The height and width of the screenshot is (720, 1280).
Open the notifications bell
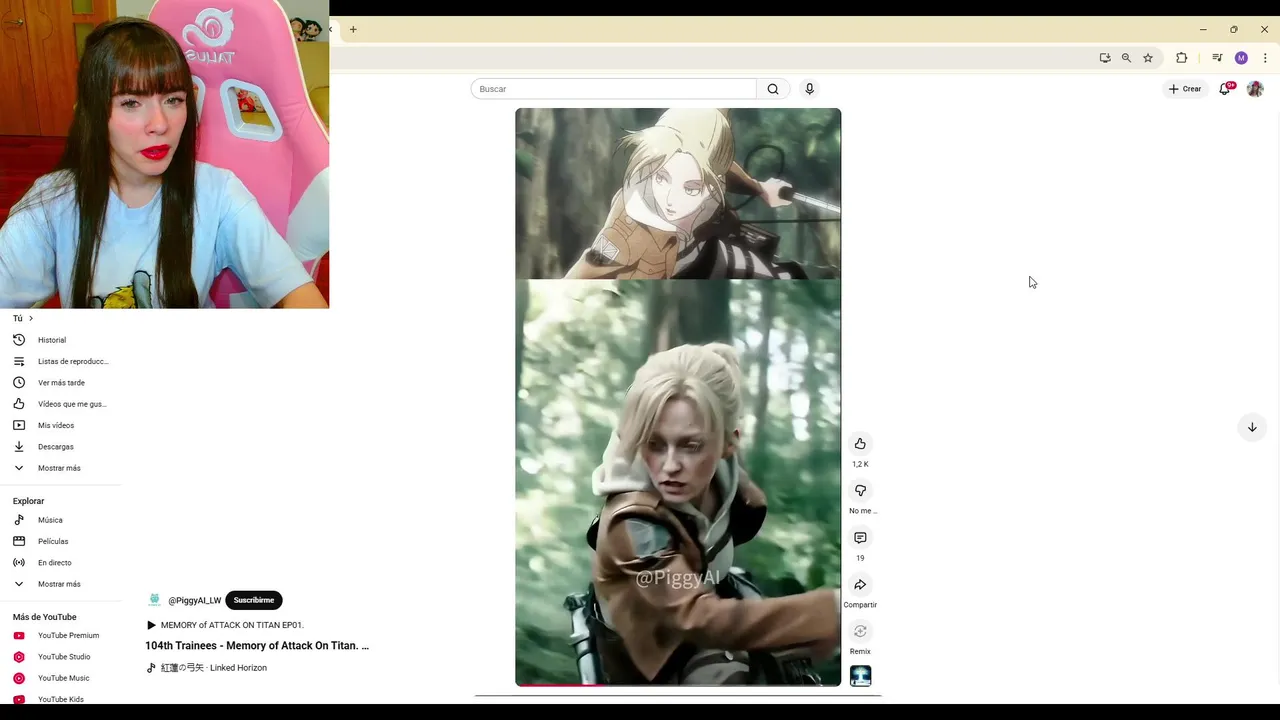(x=1225, y=89)
